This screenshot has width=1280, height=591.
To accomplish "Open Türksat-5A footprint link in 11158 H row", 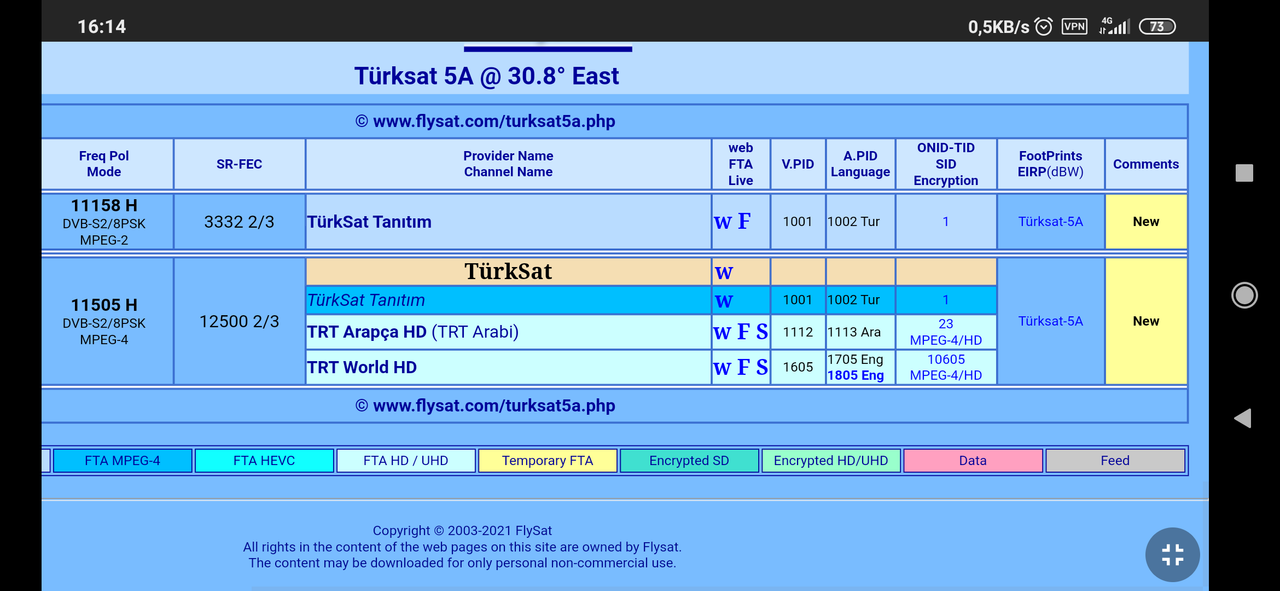I will [x=1050, y=222].
